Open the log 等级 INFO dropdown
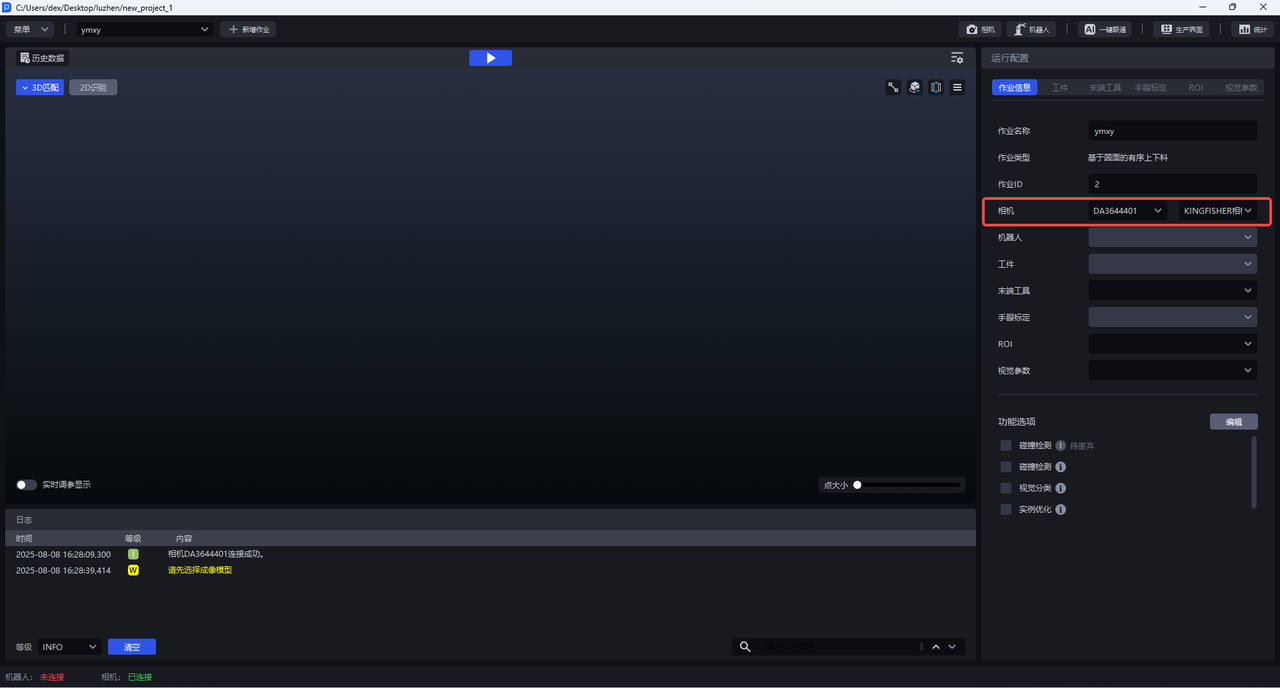The image size is (1280, 688). 69,647
